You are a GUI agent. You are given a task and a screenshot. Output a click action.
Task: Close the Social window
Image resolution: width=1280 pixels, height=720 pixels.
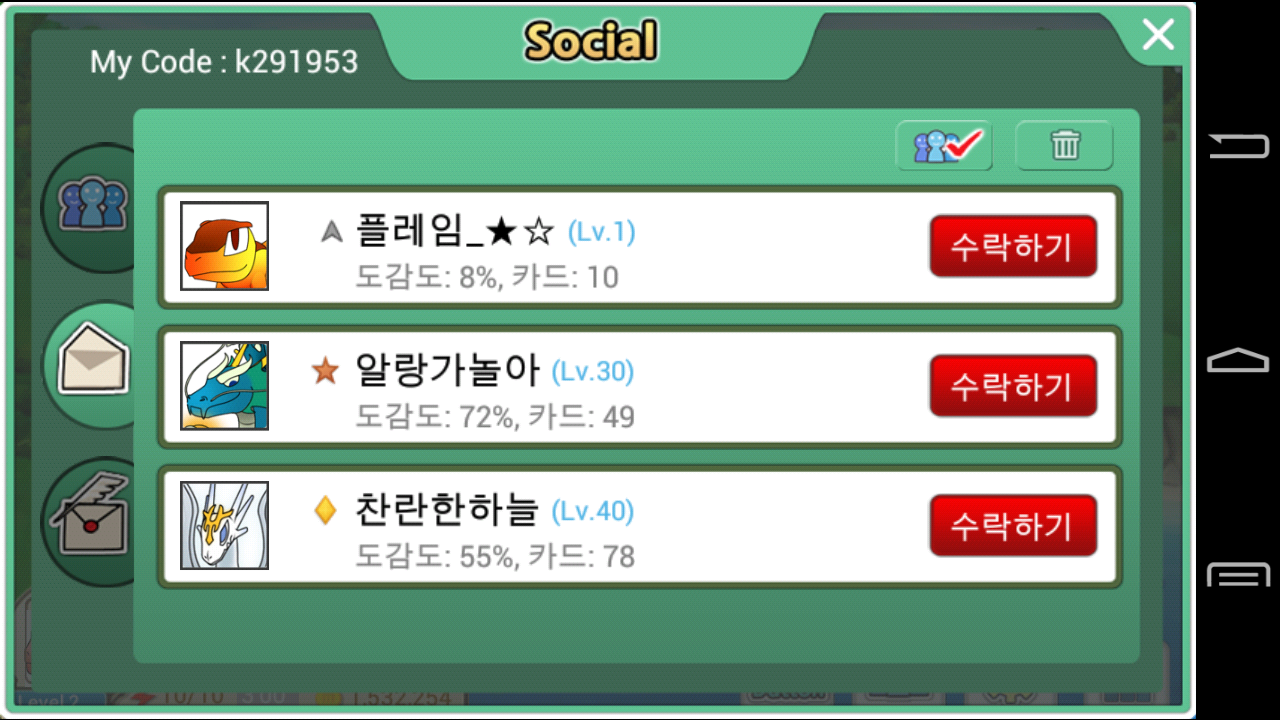click(1158, 36)
